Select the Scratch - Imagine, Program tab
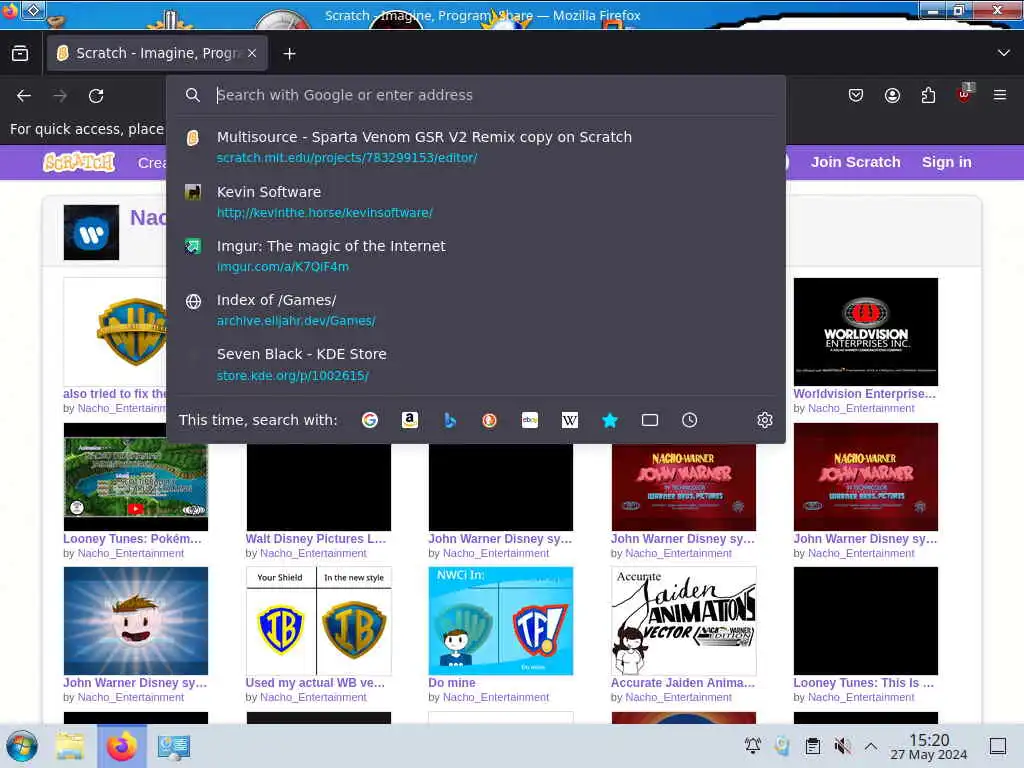Image resolution: width=1024 pixels, height=768 pixels. point(157,53)
